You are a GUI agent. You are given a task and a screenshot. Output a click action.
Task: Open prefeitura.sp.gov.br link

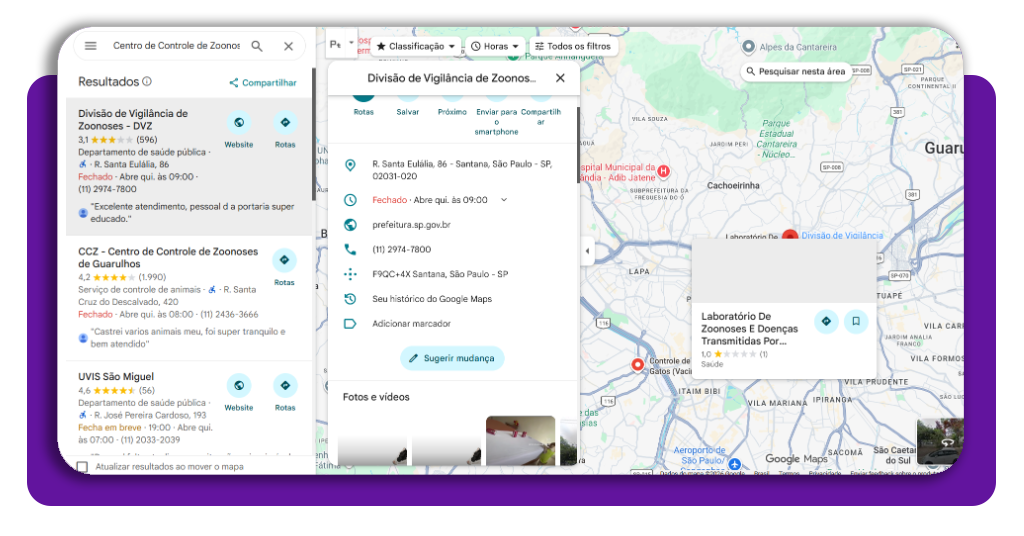click(411, 225)
